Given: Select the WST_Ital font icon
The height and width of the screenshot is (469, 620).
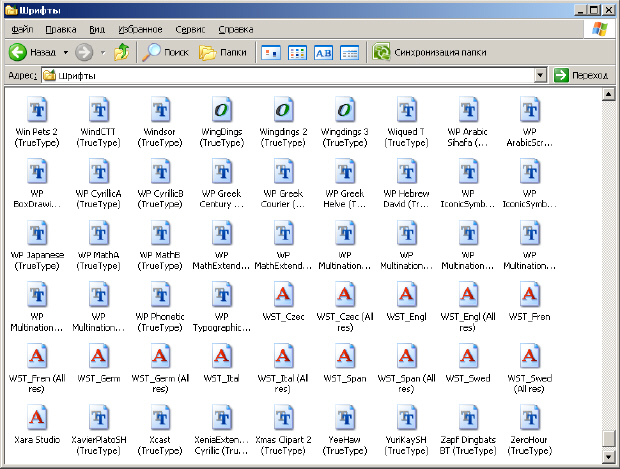Looking at the screenshot, I should (222, 356).
